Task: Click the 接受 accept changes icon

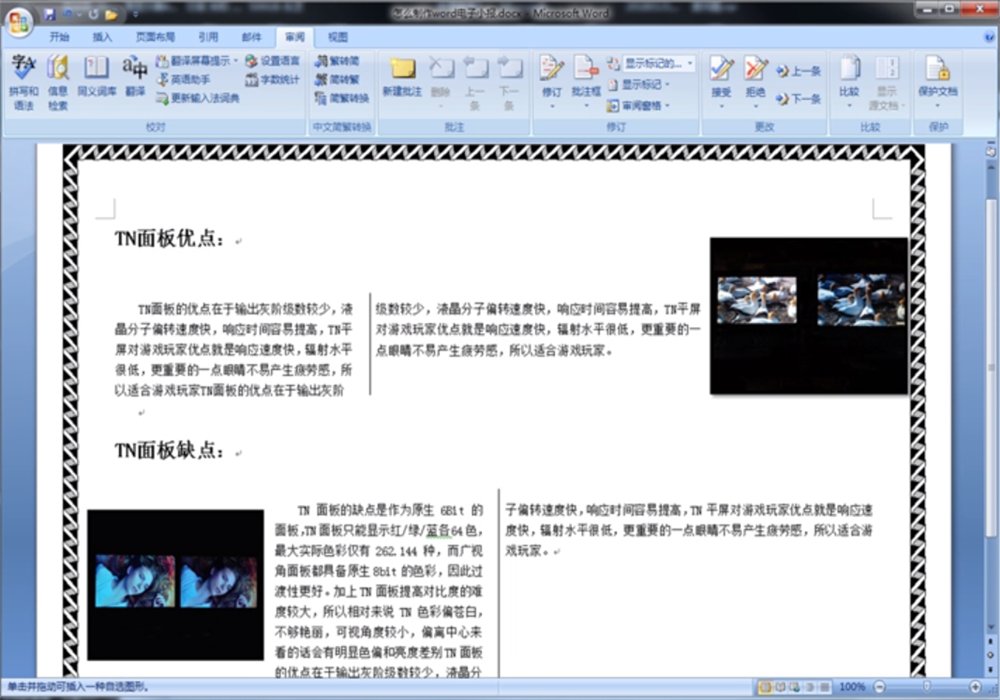Action: point(719,80)
